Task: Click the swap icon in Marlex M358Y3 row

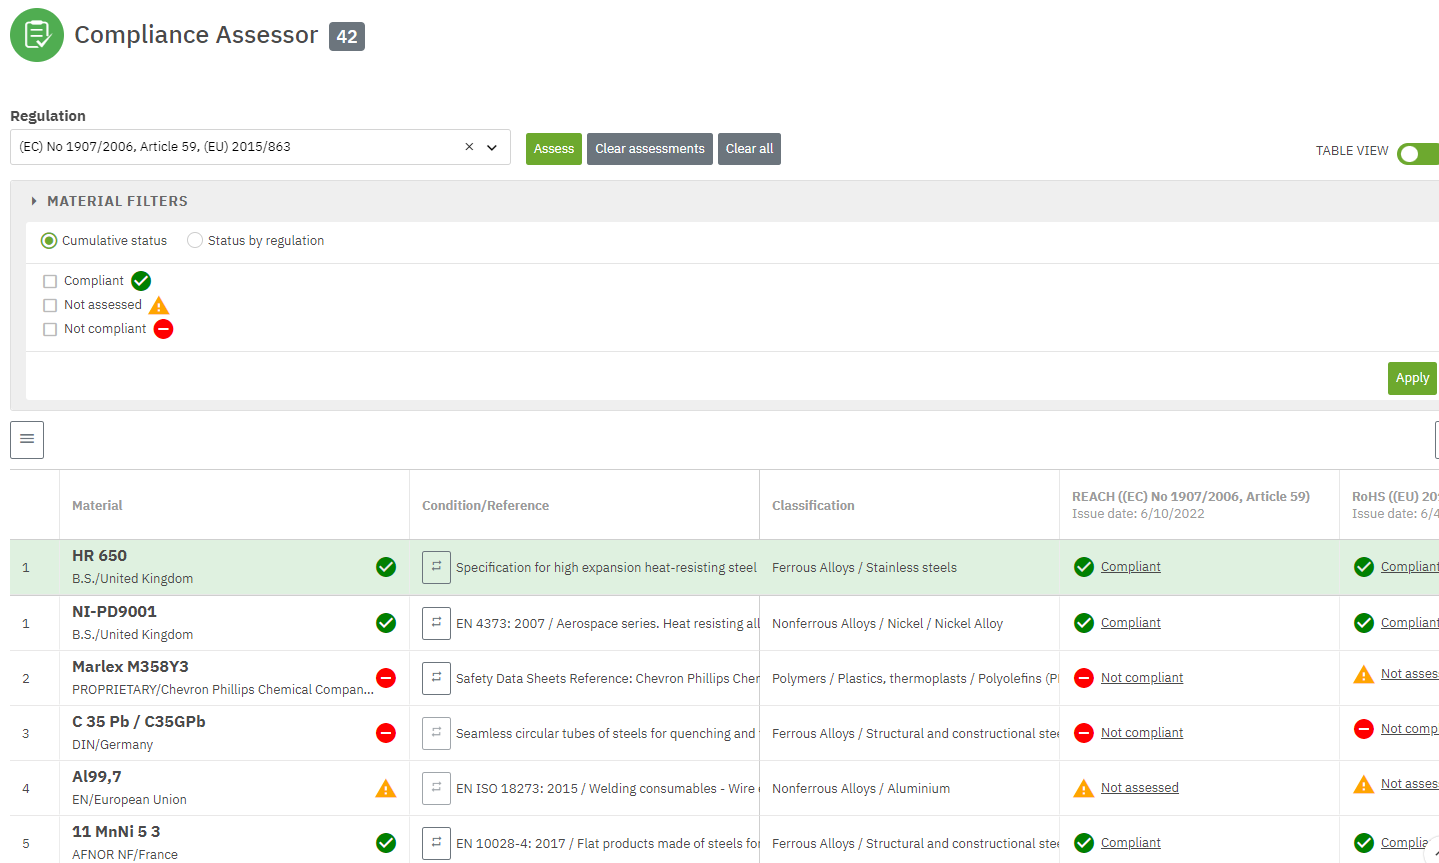Action: 436,678
